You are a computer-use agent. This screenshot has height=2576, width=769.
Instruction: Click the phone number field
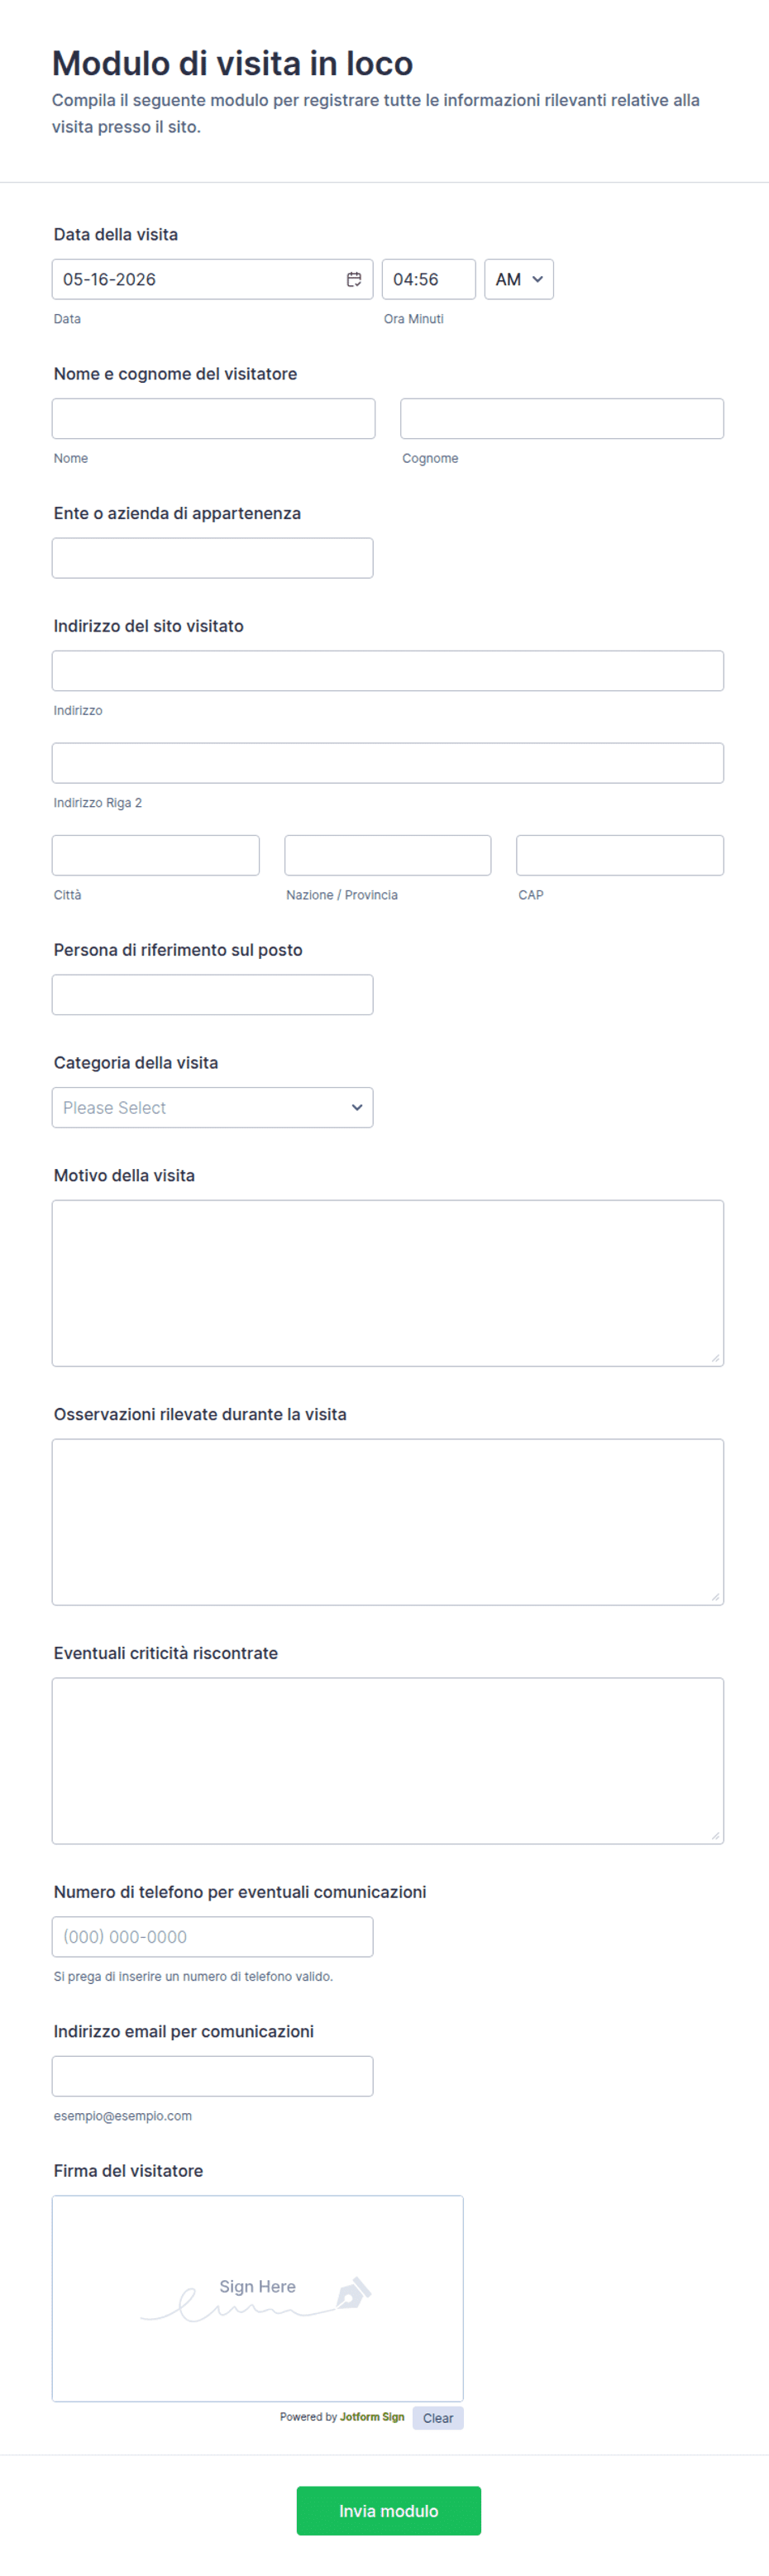tap(213, 1936)
